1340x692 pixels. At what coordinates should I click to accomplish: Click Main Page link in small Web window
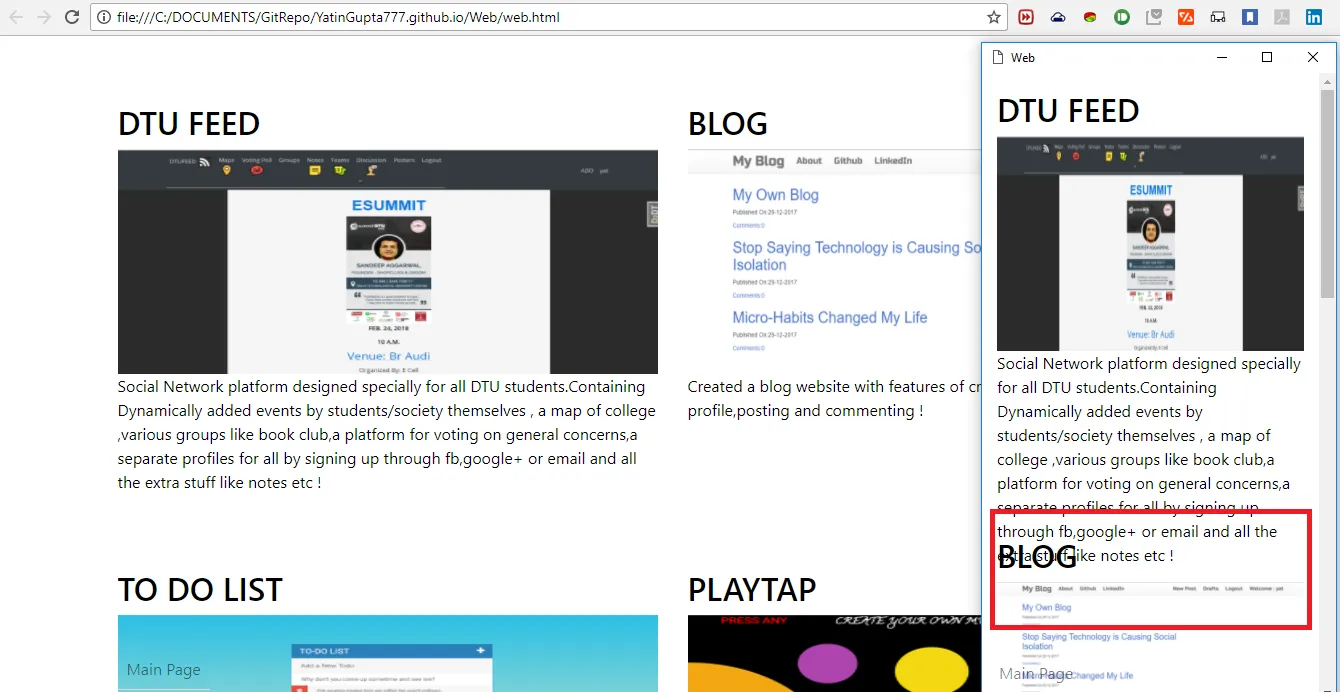click(x=1036, y=674)
